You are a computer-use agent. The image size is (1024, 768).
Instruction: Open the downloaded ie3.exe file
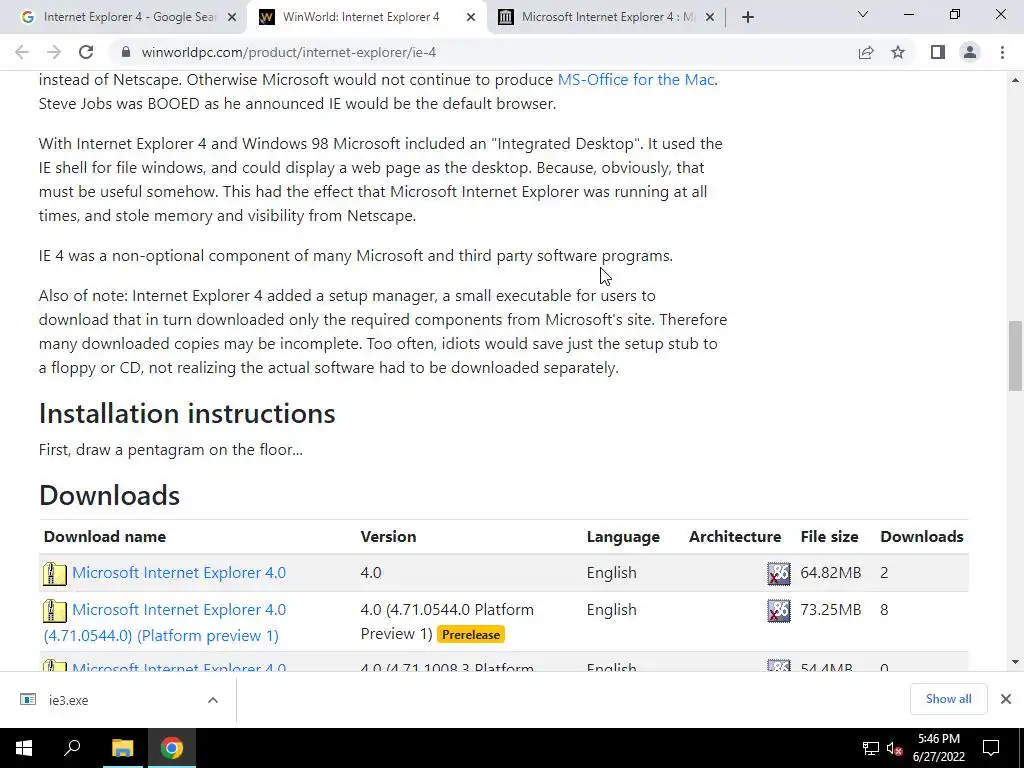(69, 700)
